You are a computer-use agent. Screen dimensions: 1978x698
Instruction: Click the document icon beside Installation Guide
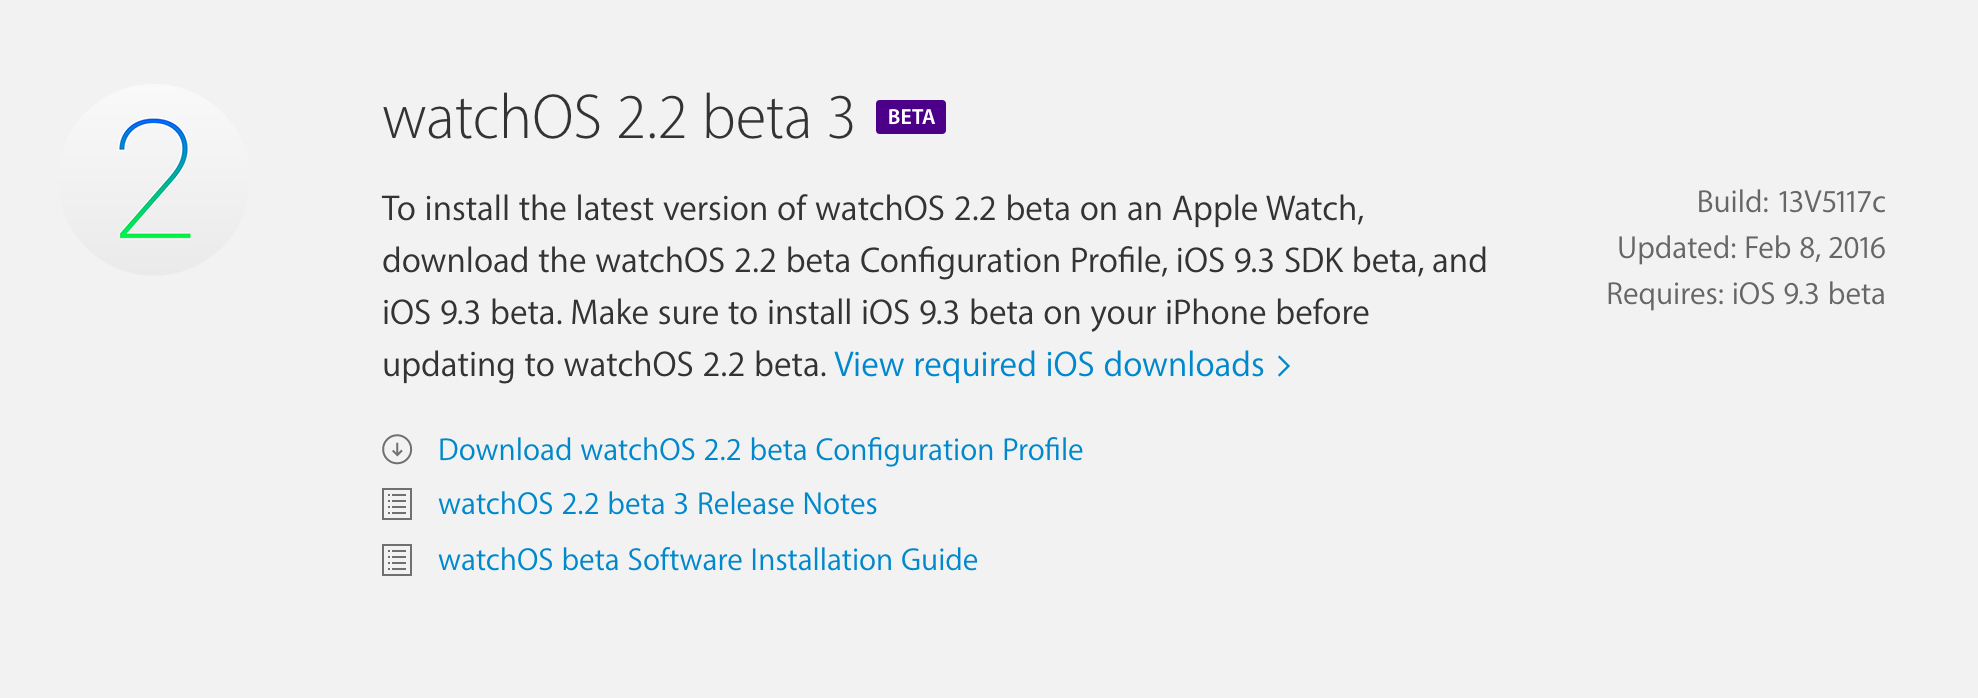point(397,560)
